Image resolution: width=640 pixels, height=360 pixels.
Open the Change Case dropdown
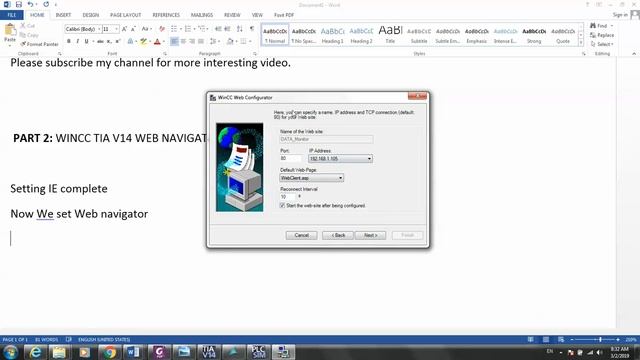146,29
